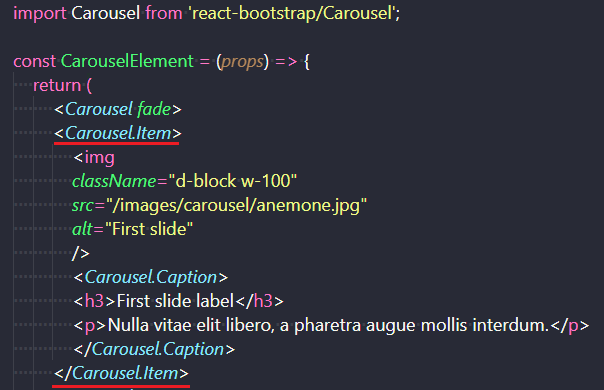This screenshot has width=604, height=390.
Task: Click the self-closing /> of the img tag
Action: coord(81,253)
